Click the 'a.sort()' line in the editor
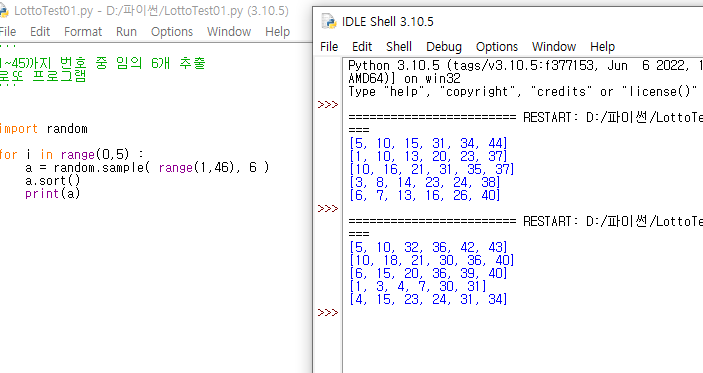The image size is (703, 373). 52,181
